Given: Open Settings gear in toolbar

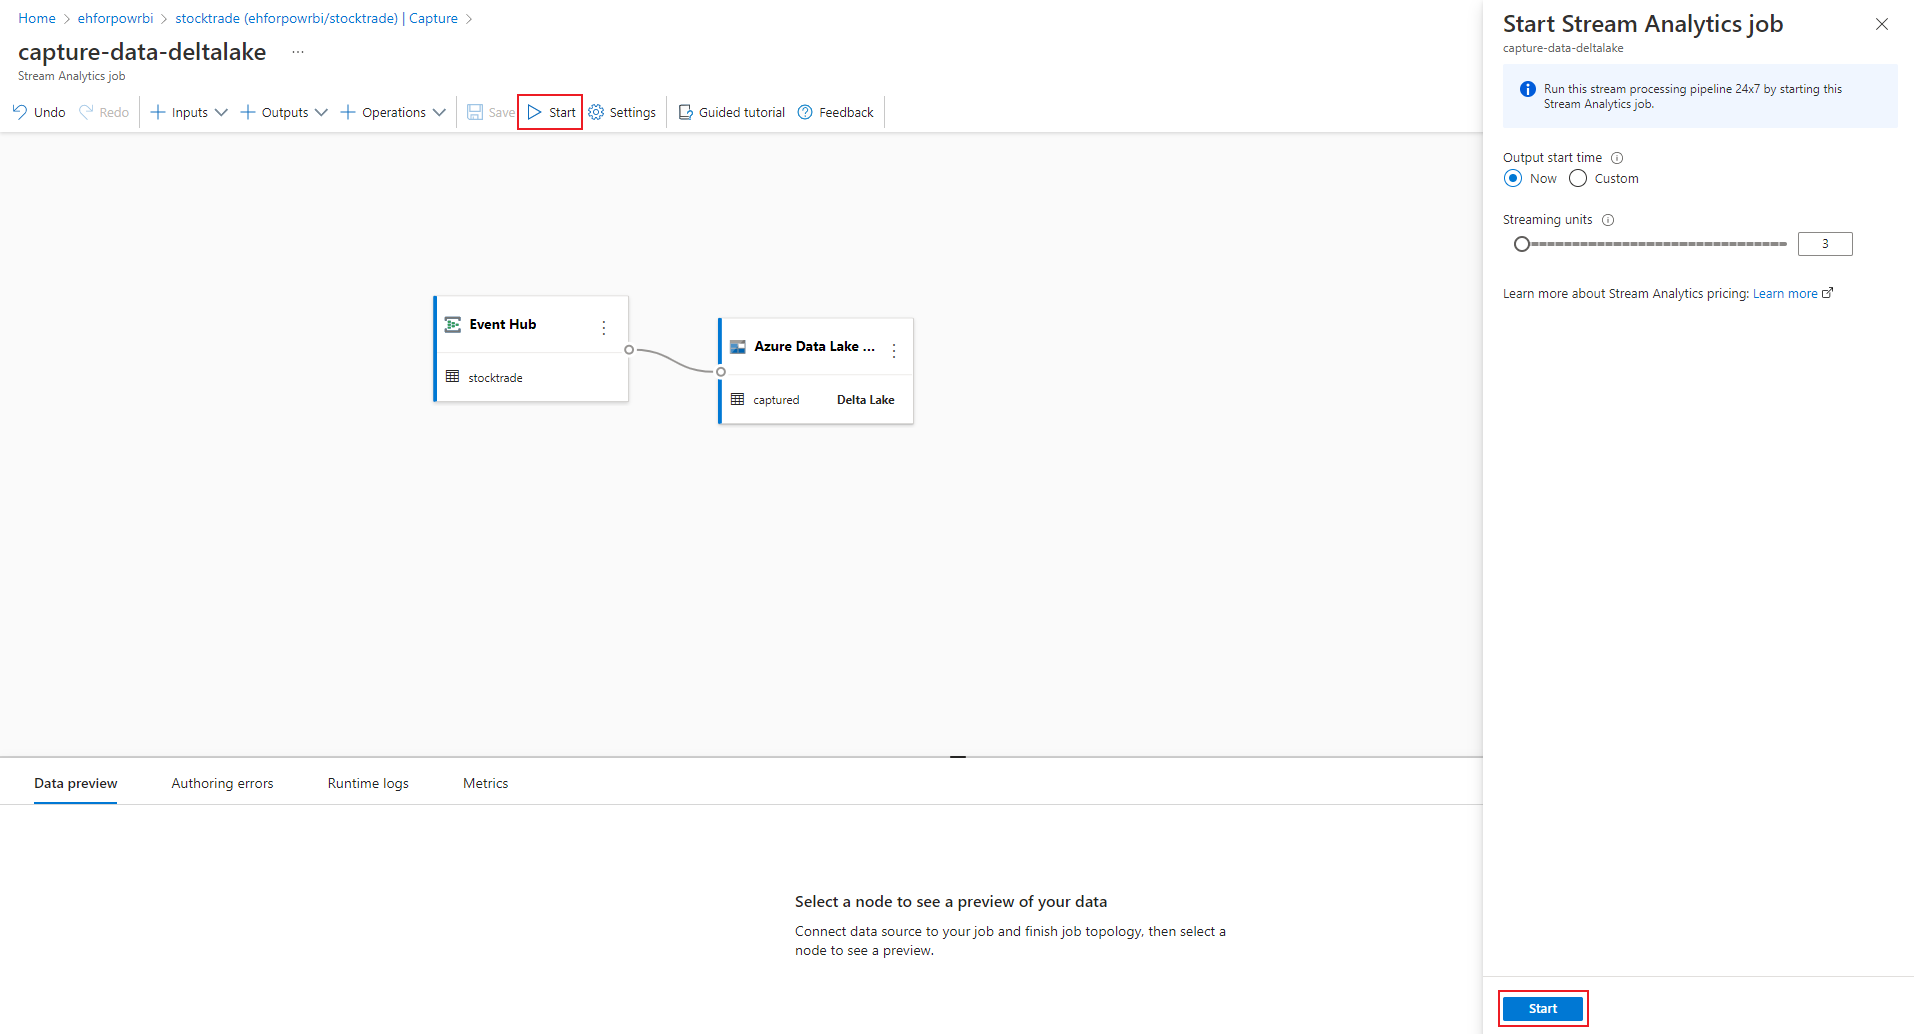Looking at the screenshot, I should coord(596,112).
